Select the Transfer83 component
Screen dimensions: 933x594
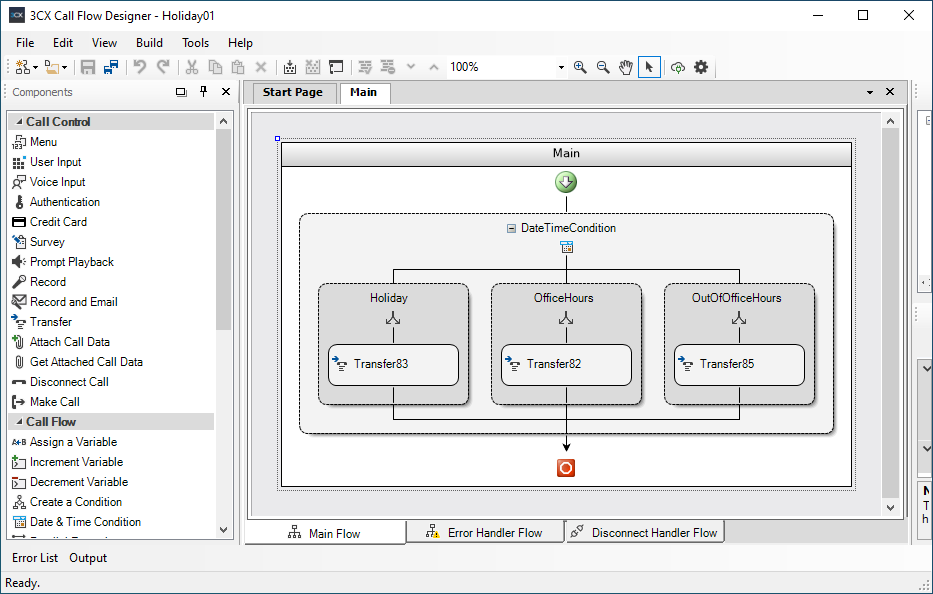coord(393,364)
